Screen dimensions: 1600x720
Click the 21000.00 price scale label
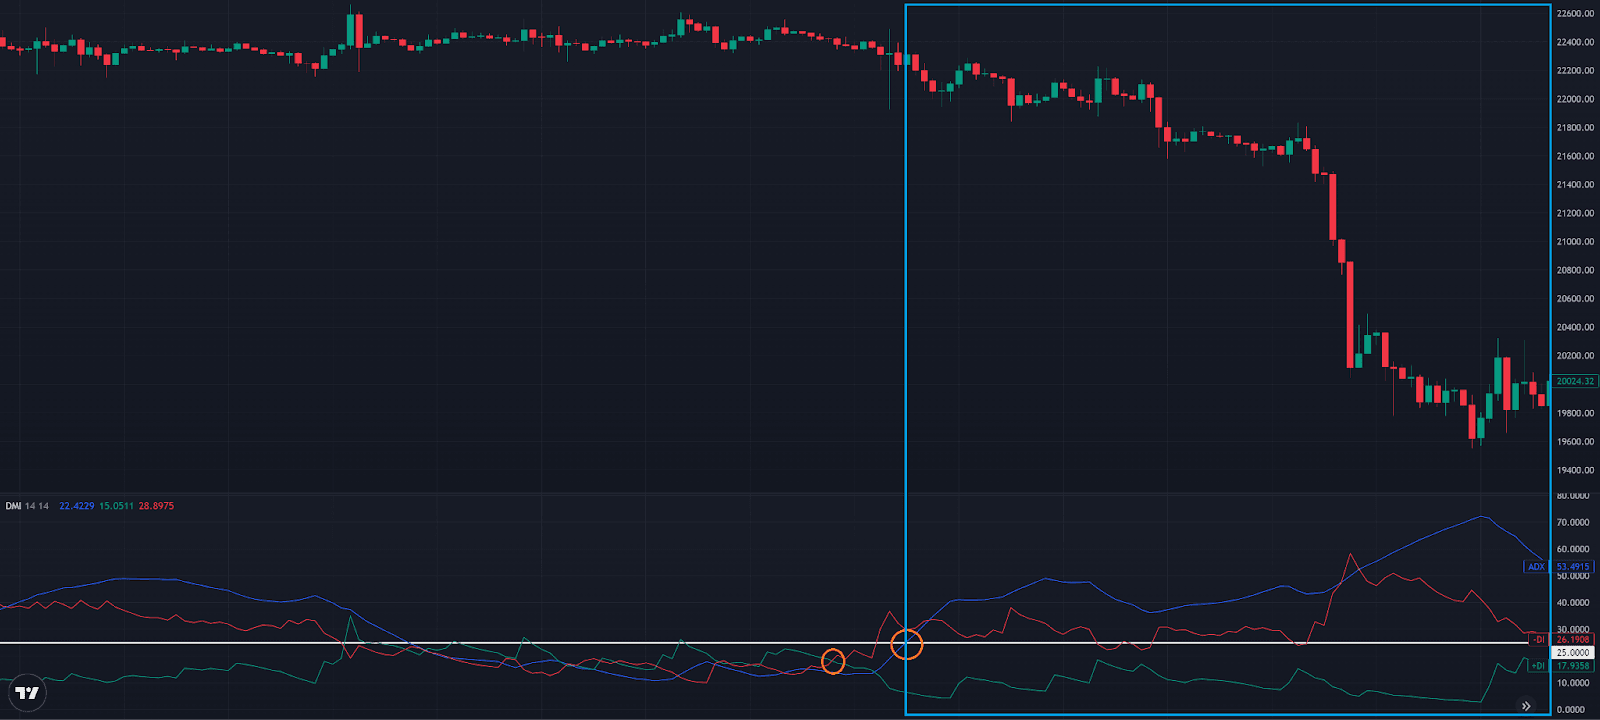tap(1575, 242)
